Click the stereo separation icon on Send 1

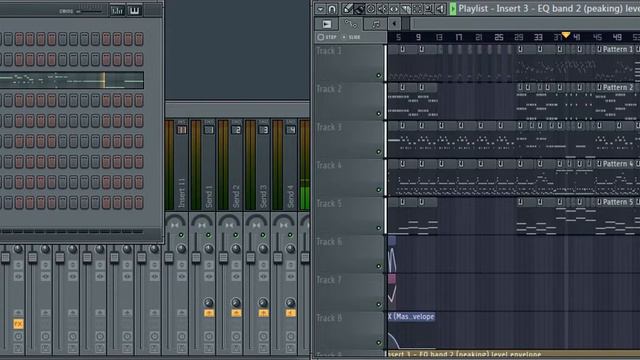click(202, 225)
